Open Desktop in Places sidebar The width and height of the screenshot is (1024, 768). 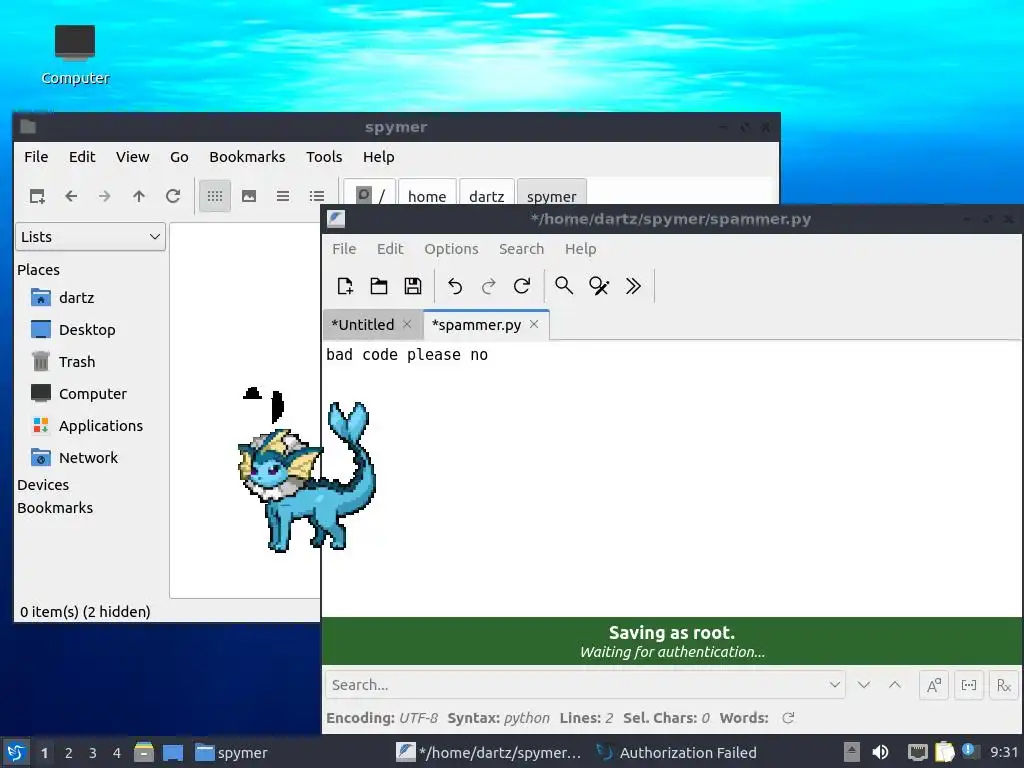click(73, 330)
